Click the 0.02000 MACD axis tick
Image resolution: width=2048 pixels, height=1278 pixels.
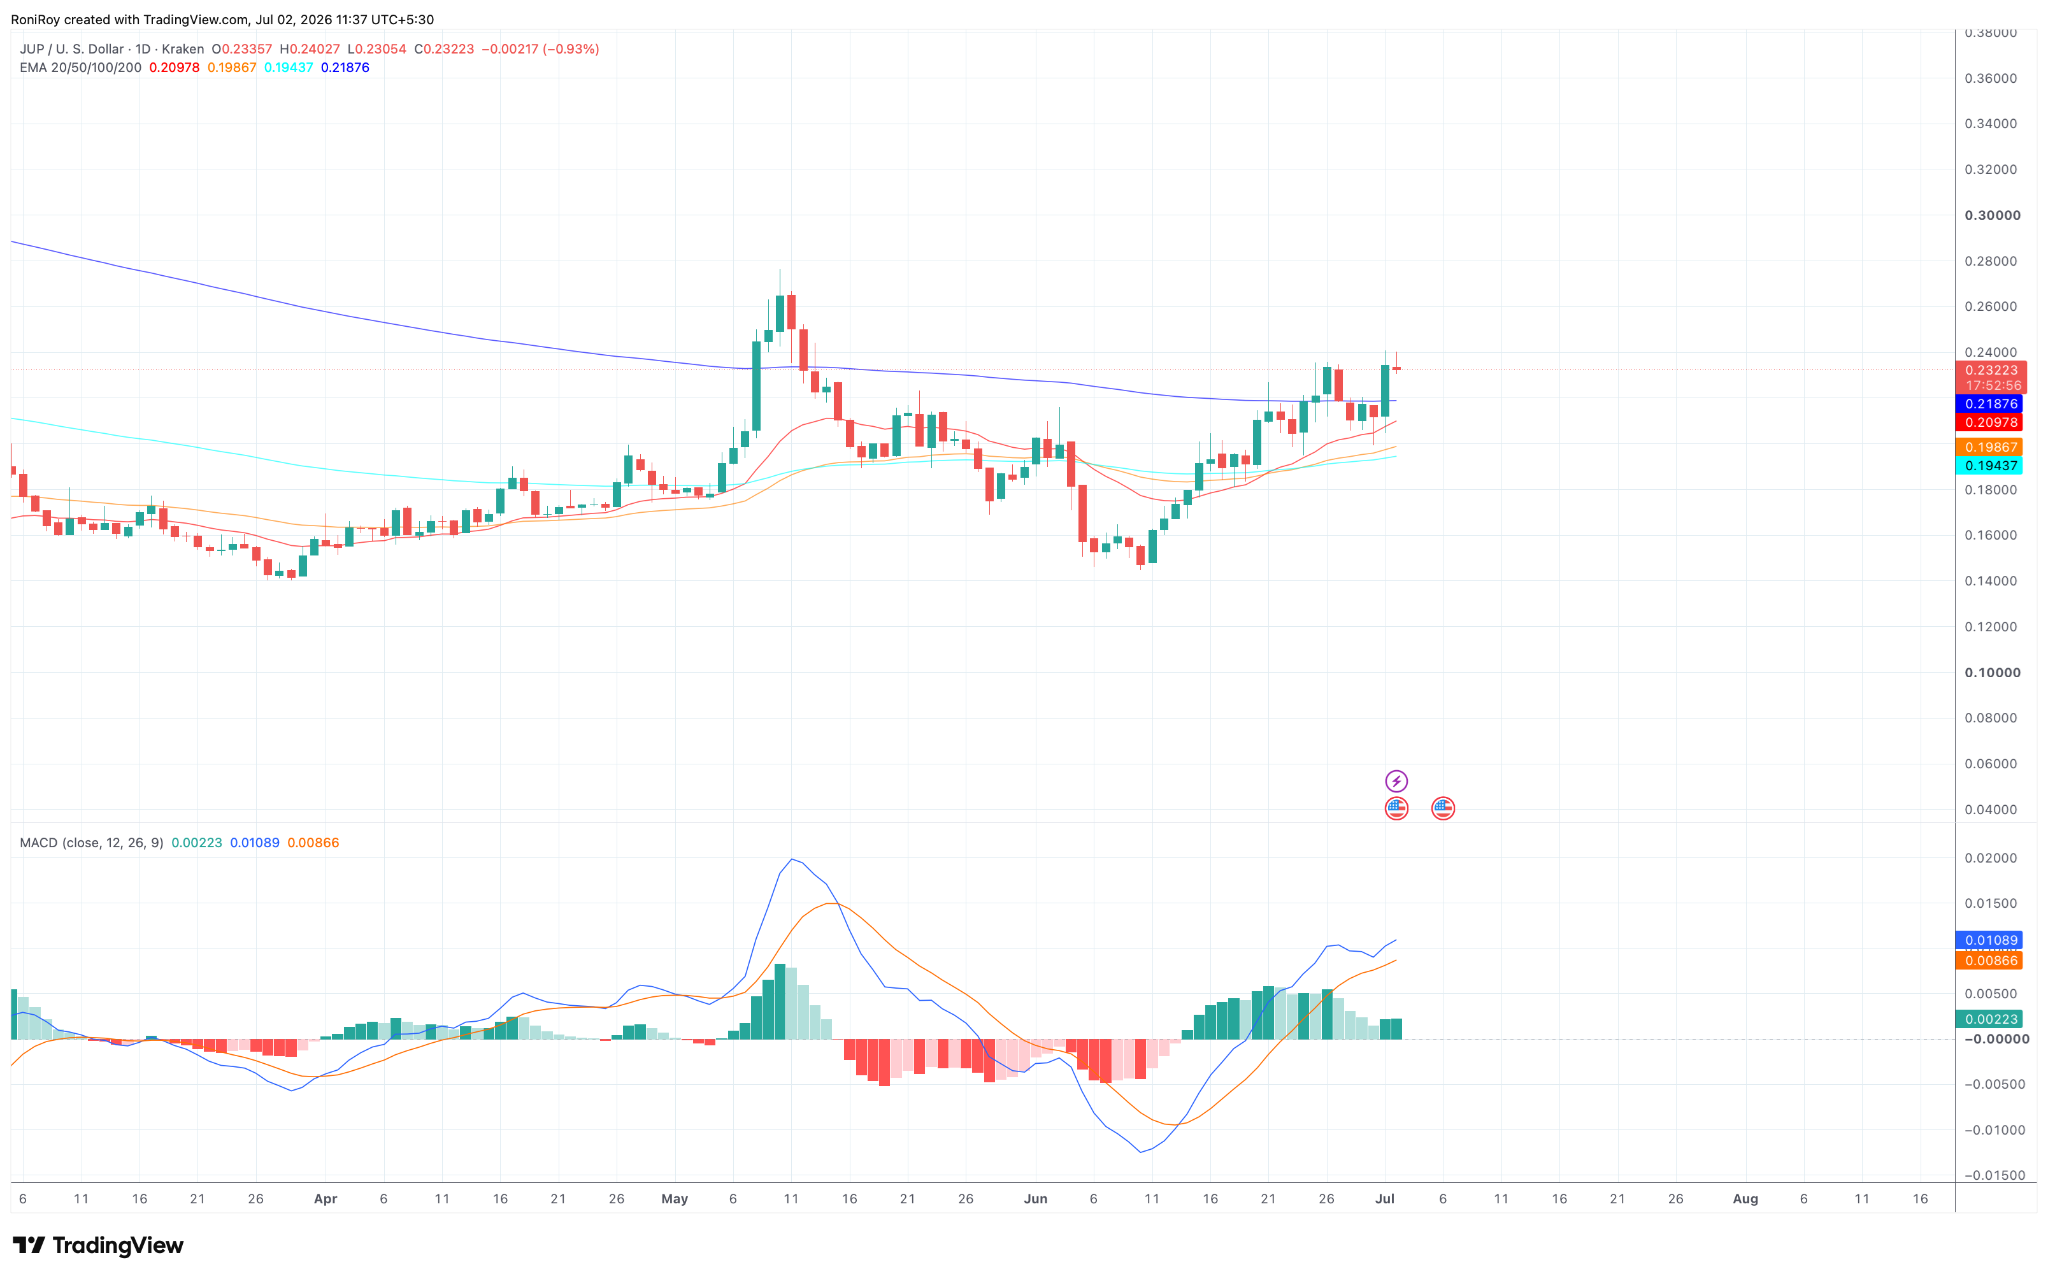[1992, 859]
